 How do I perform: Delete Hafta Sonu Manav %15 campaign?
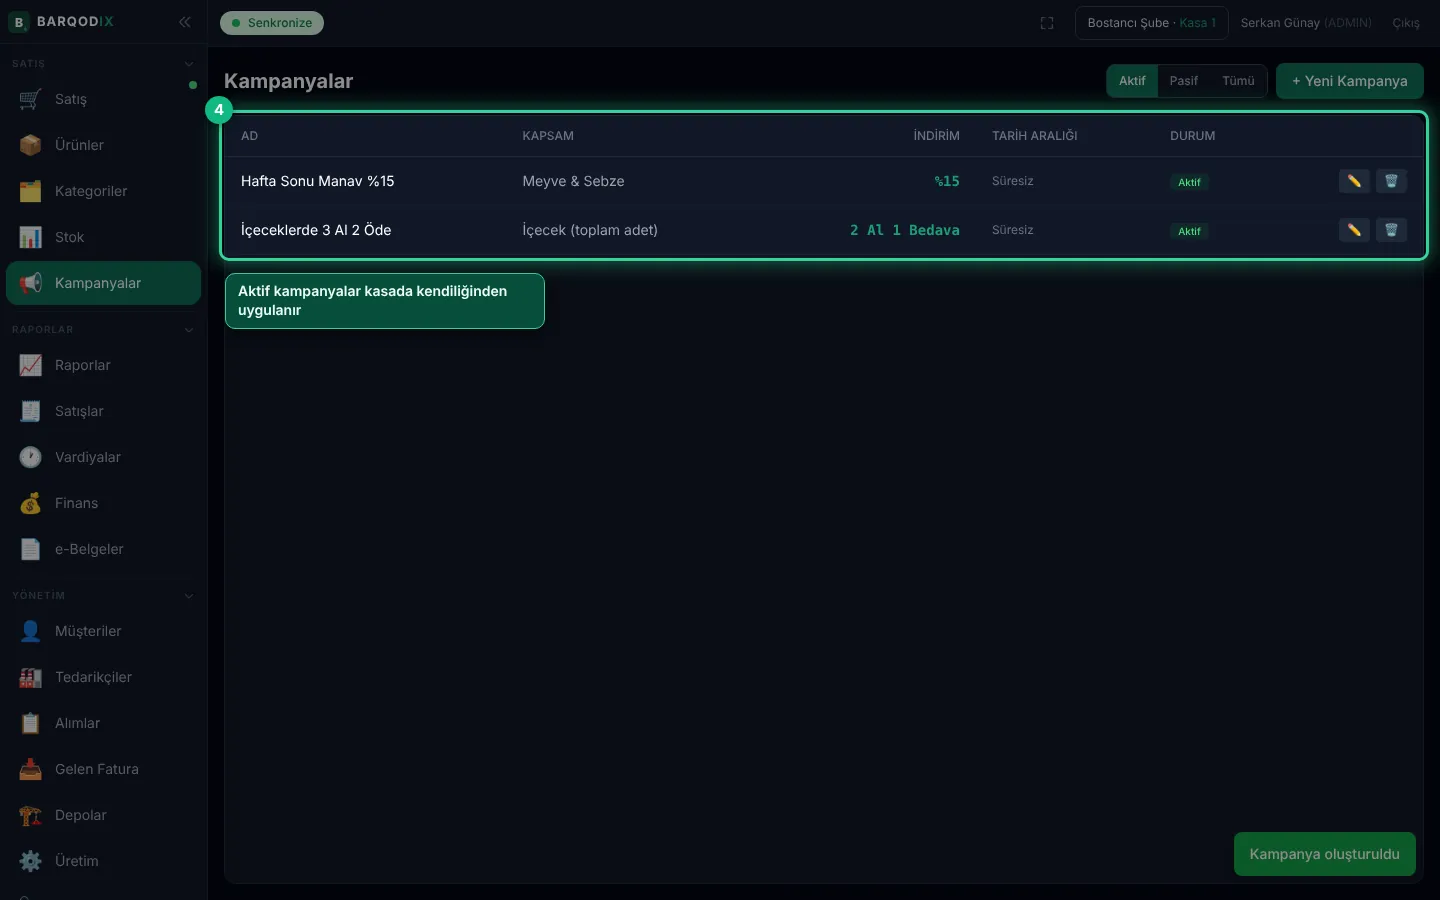pos(1391,181)
